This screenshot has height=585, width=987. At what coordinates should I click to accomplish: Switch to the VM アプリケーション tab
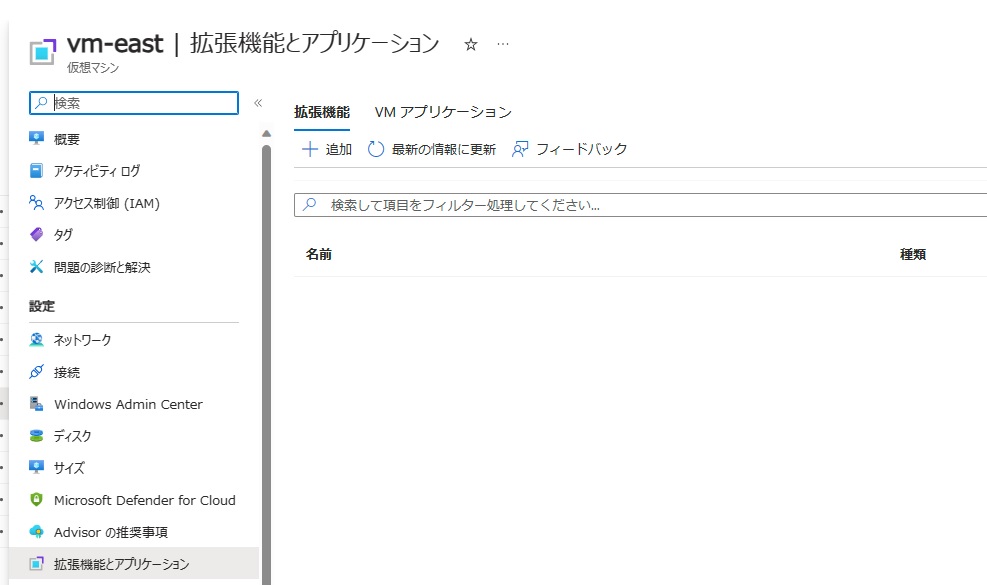pos(441,112)
